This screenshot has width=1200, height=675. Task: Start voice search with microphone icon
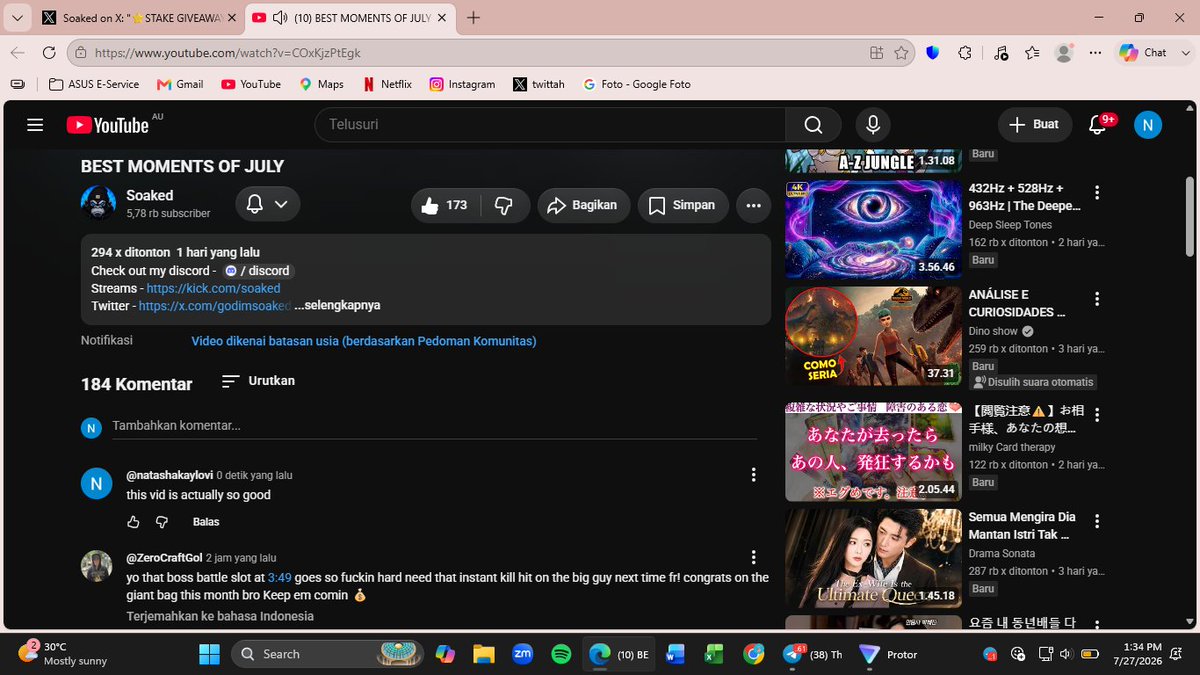pos(873,125)
